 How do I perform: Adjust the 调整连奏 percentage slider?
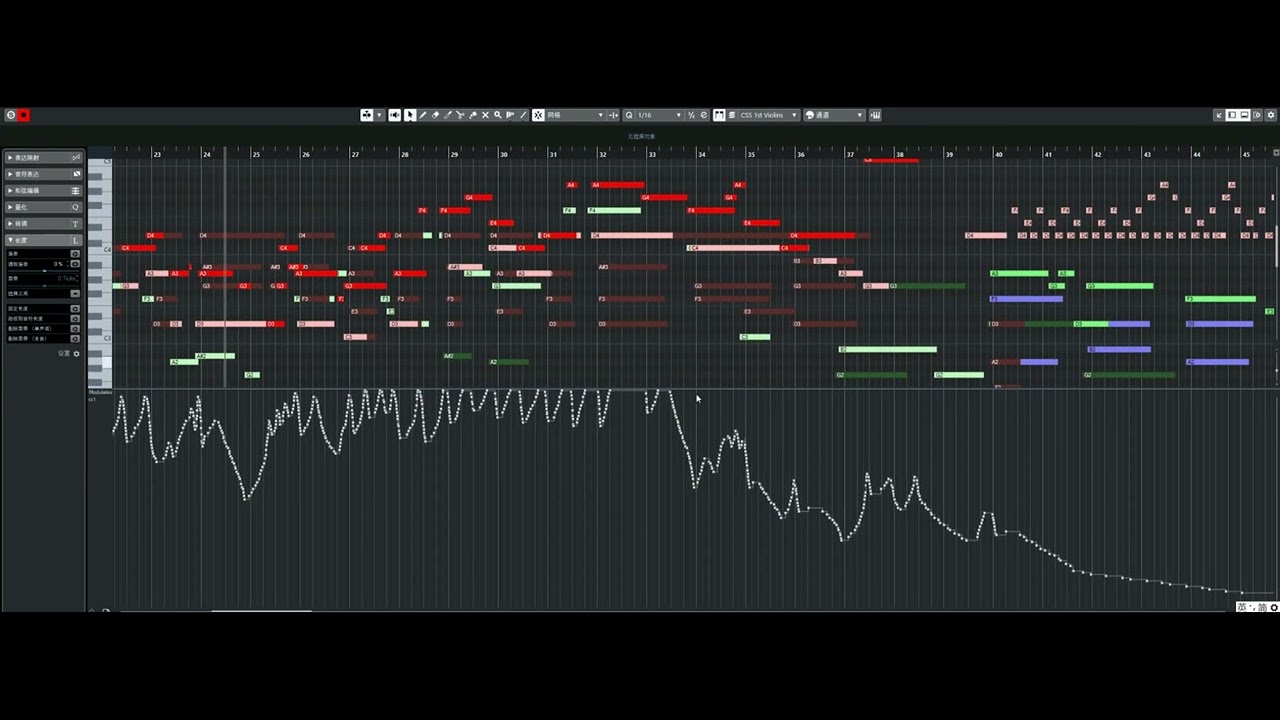coord(44,271)
